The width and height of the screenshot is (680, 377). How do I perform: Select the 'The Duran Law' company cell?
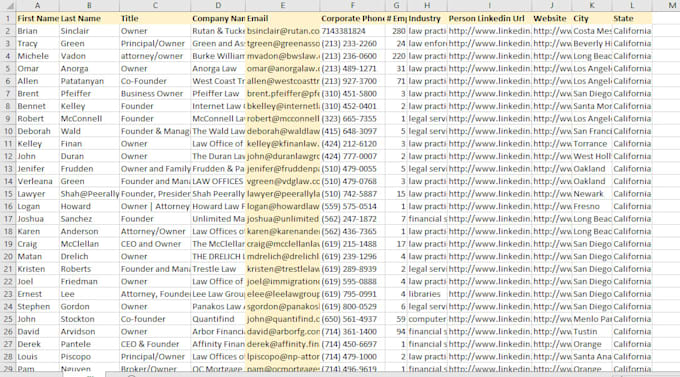218,156
